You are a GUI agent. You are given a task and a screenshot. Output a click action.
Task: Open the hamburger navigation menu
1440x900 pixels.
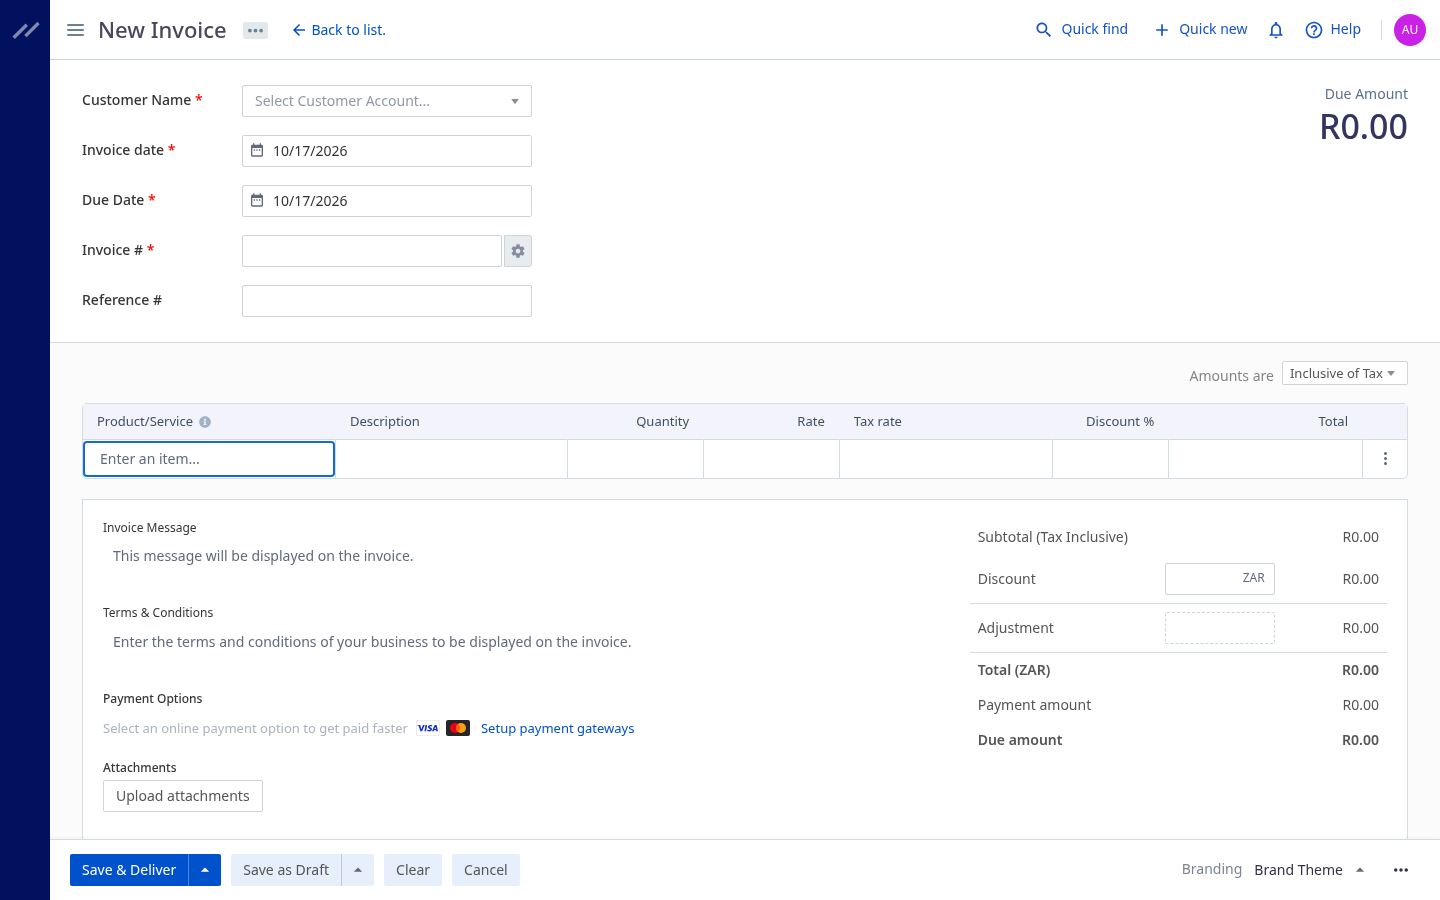75,30
